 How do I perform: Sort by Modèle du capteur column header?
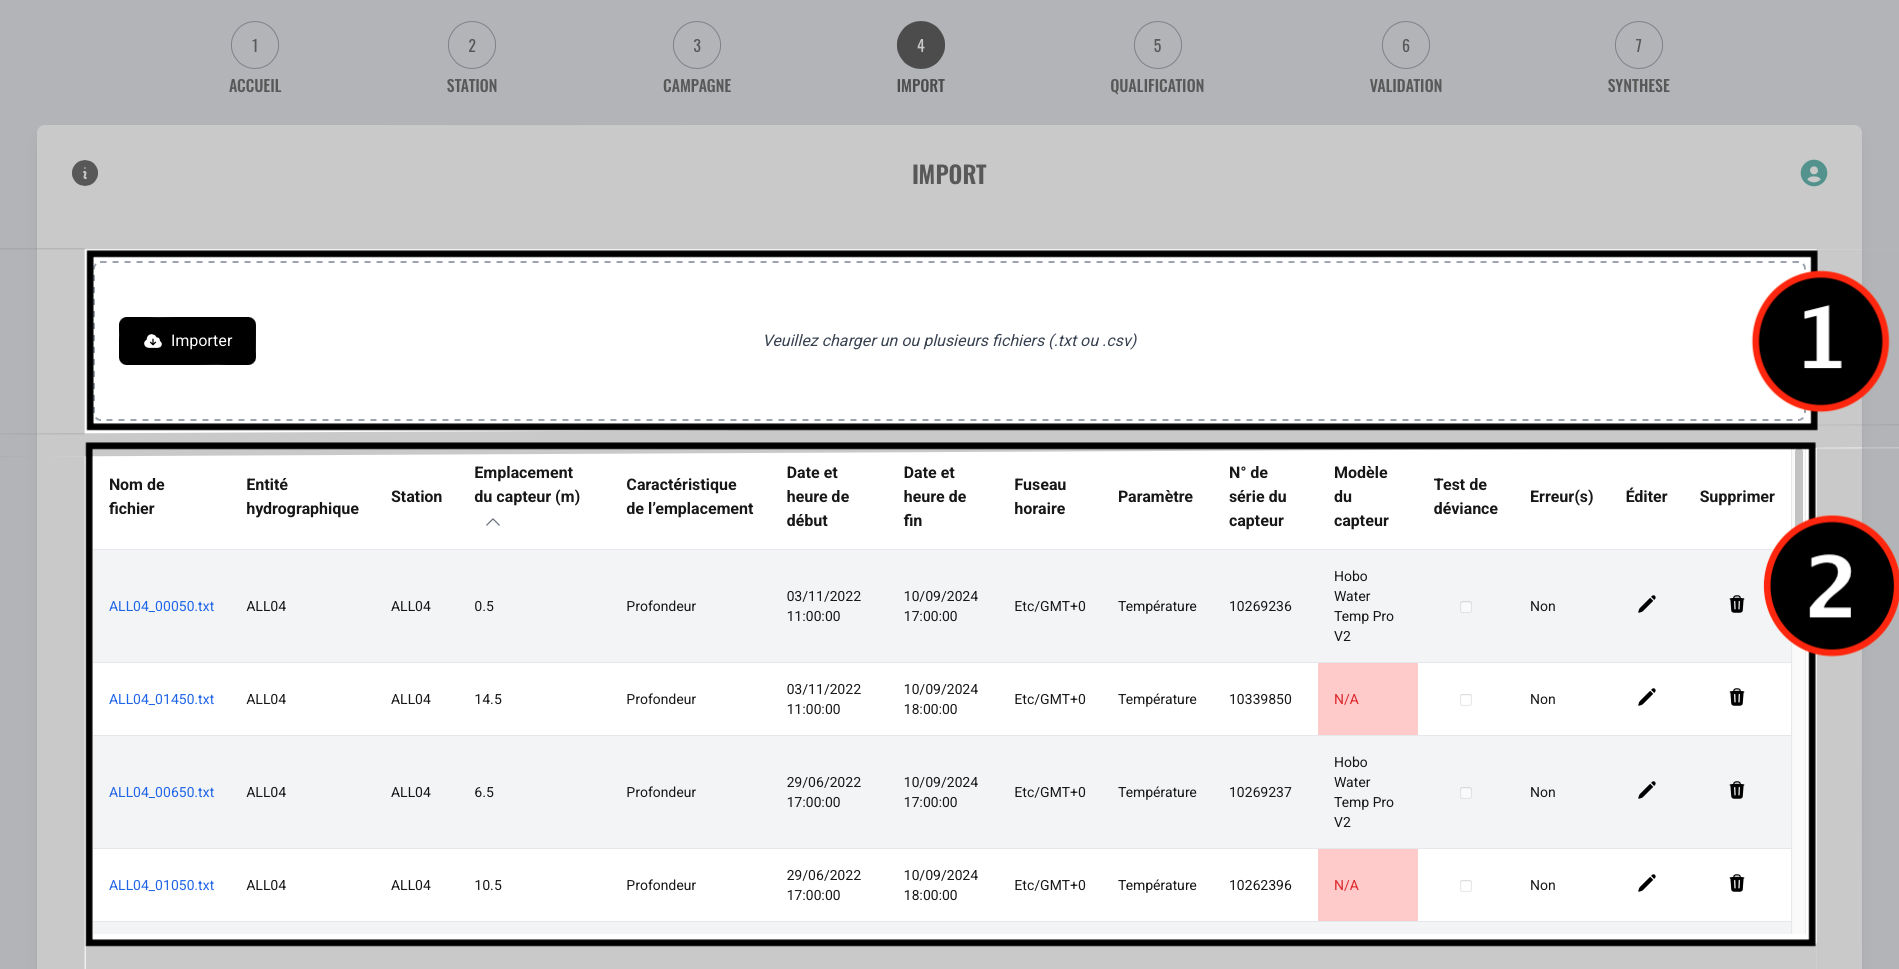(x=1361, y=496)
